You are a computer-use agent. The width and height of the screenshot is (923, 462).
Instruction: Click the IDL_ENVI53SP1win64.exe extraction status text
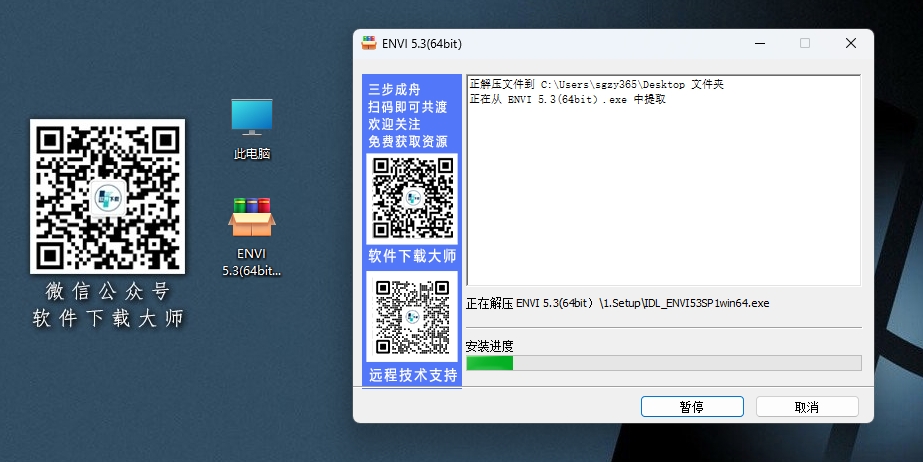(617, 304)
